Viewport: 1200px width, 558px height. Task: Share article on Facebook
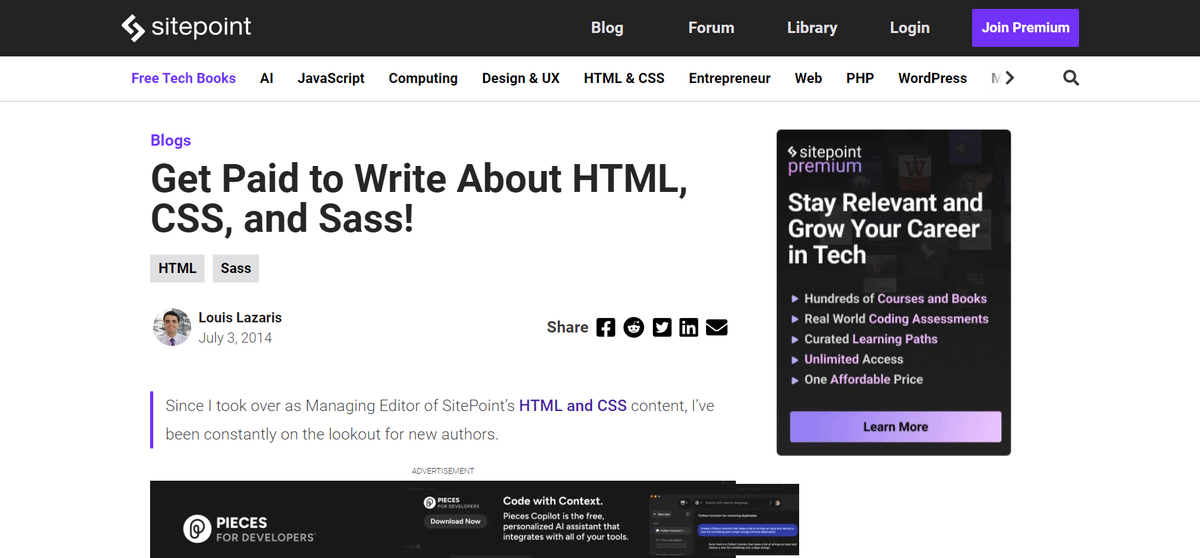(606, 327)
